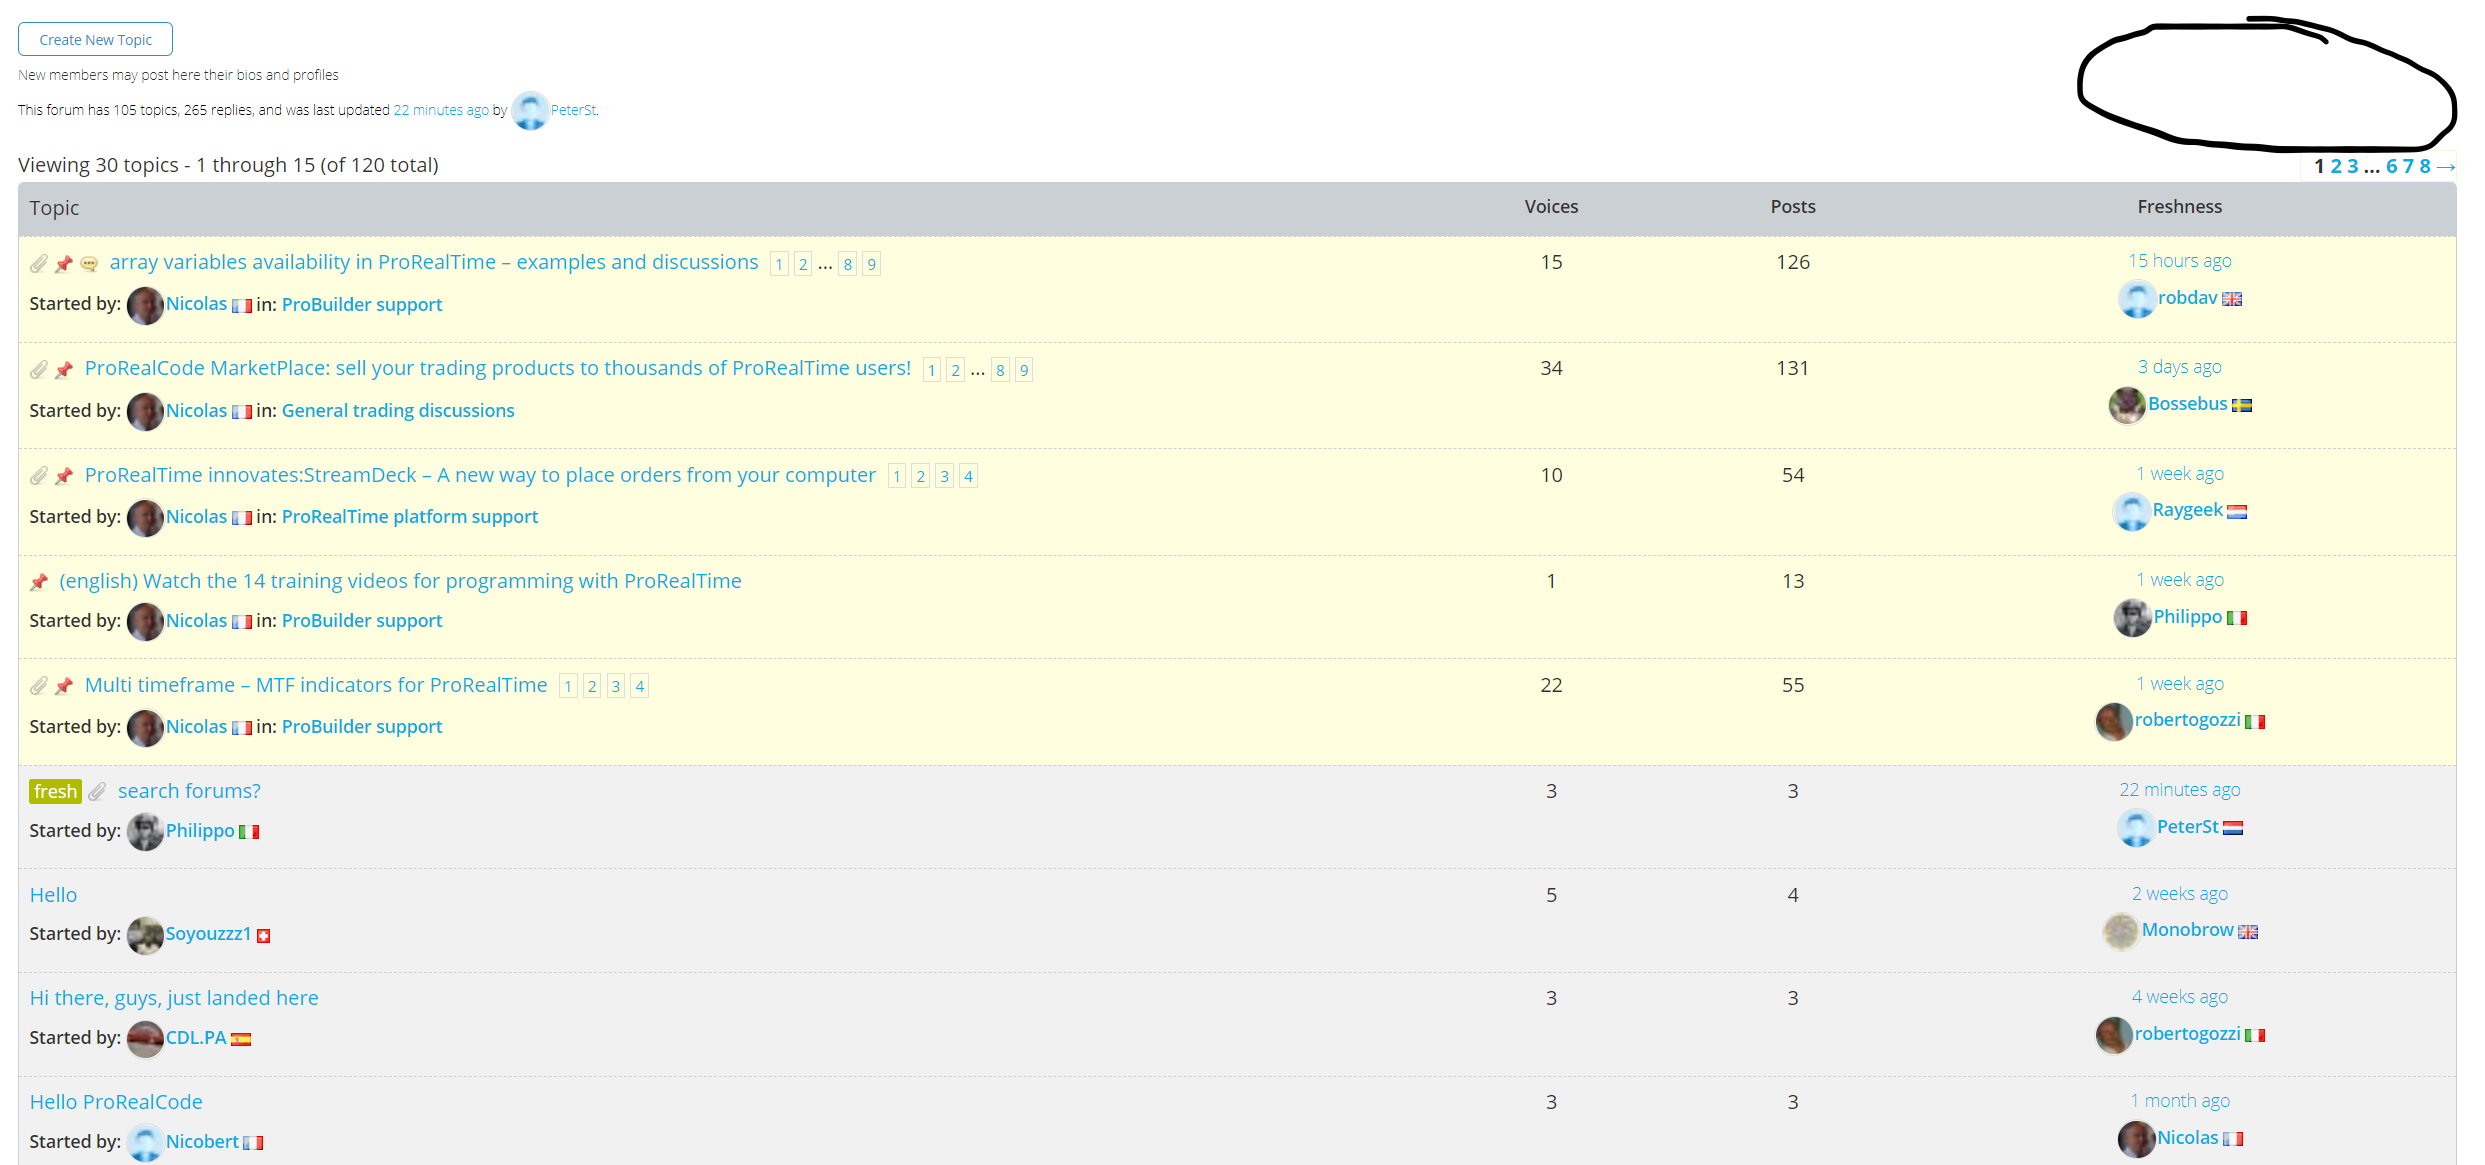The width and height of the screenshot is (2485, 1165).
Task: Click Soyouzzz1 avatar on Hello topic
Action: point(145,935)
